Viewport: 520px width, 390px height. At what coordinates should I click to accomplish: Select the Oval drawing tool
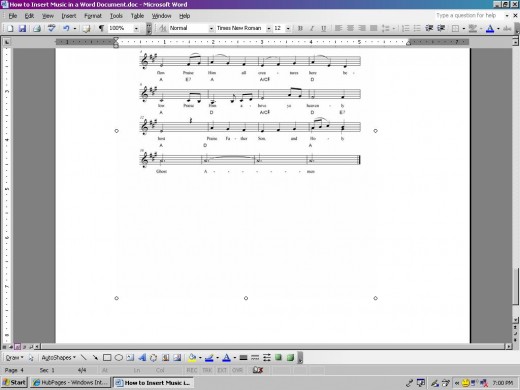[118, 358]
